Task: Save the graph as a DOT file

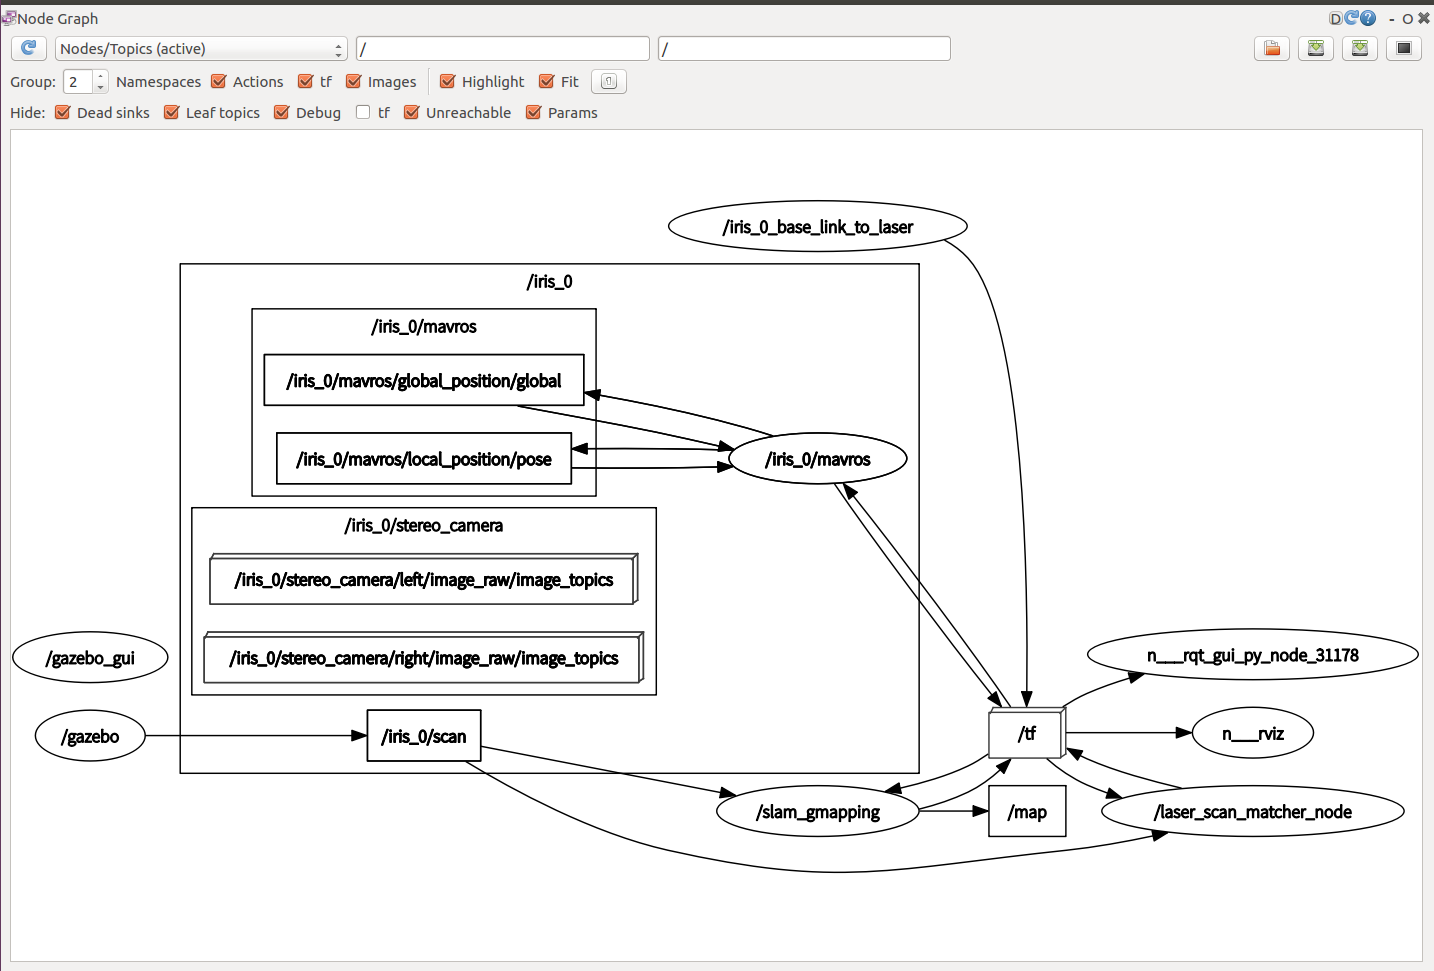Action: click(1315, 48)
